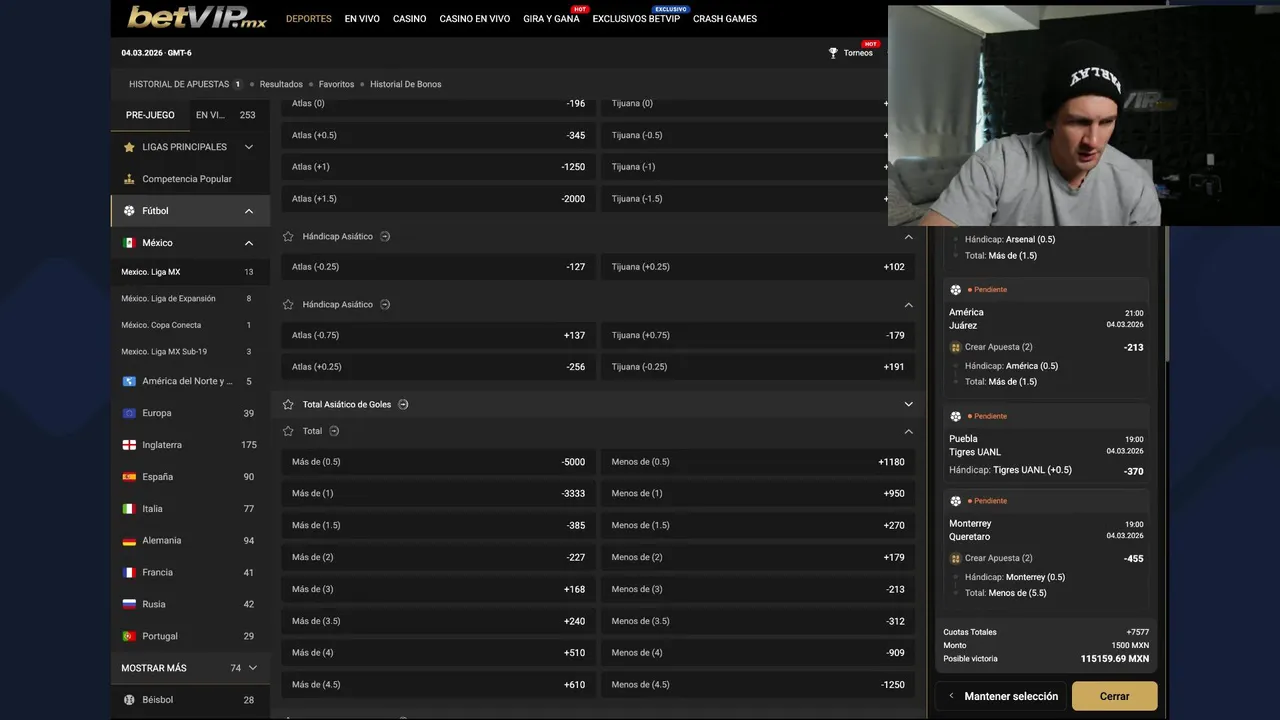Viewport: 1280px width, 720px height.
Task: Open Exclusivos BetVIP menu
Action: pyautogui.click(x=636, y=19)
